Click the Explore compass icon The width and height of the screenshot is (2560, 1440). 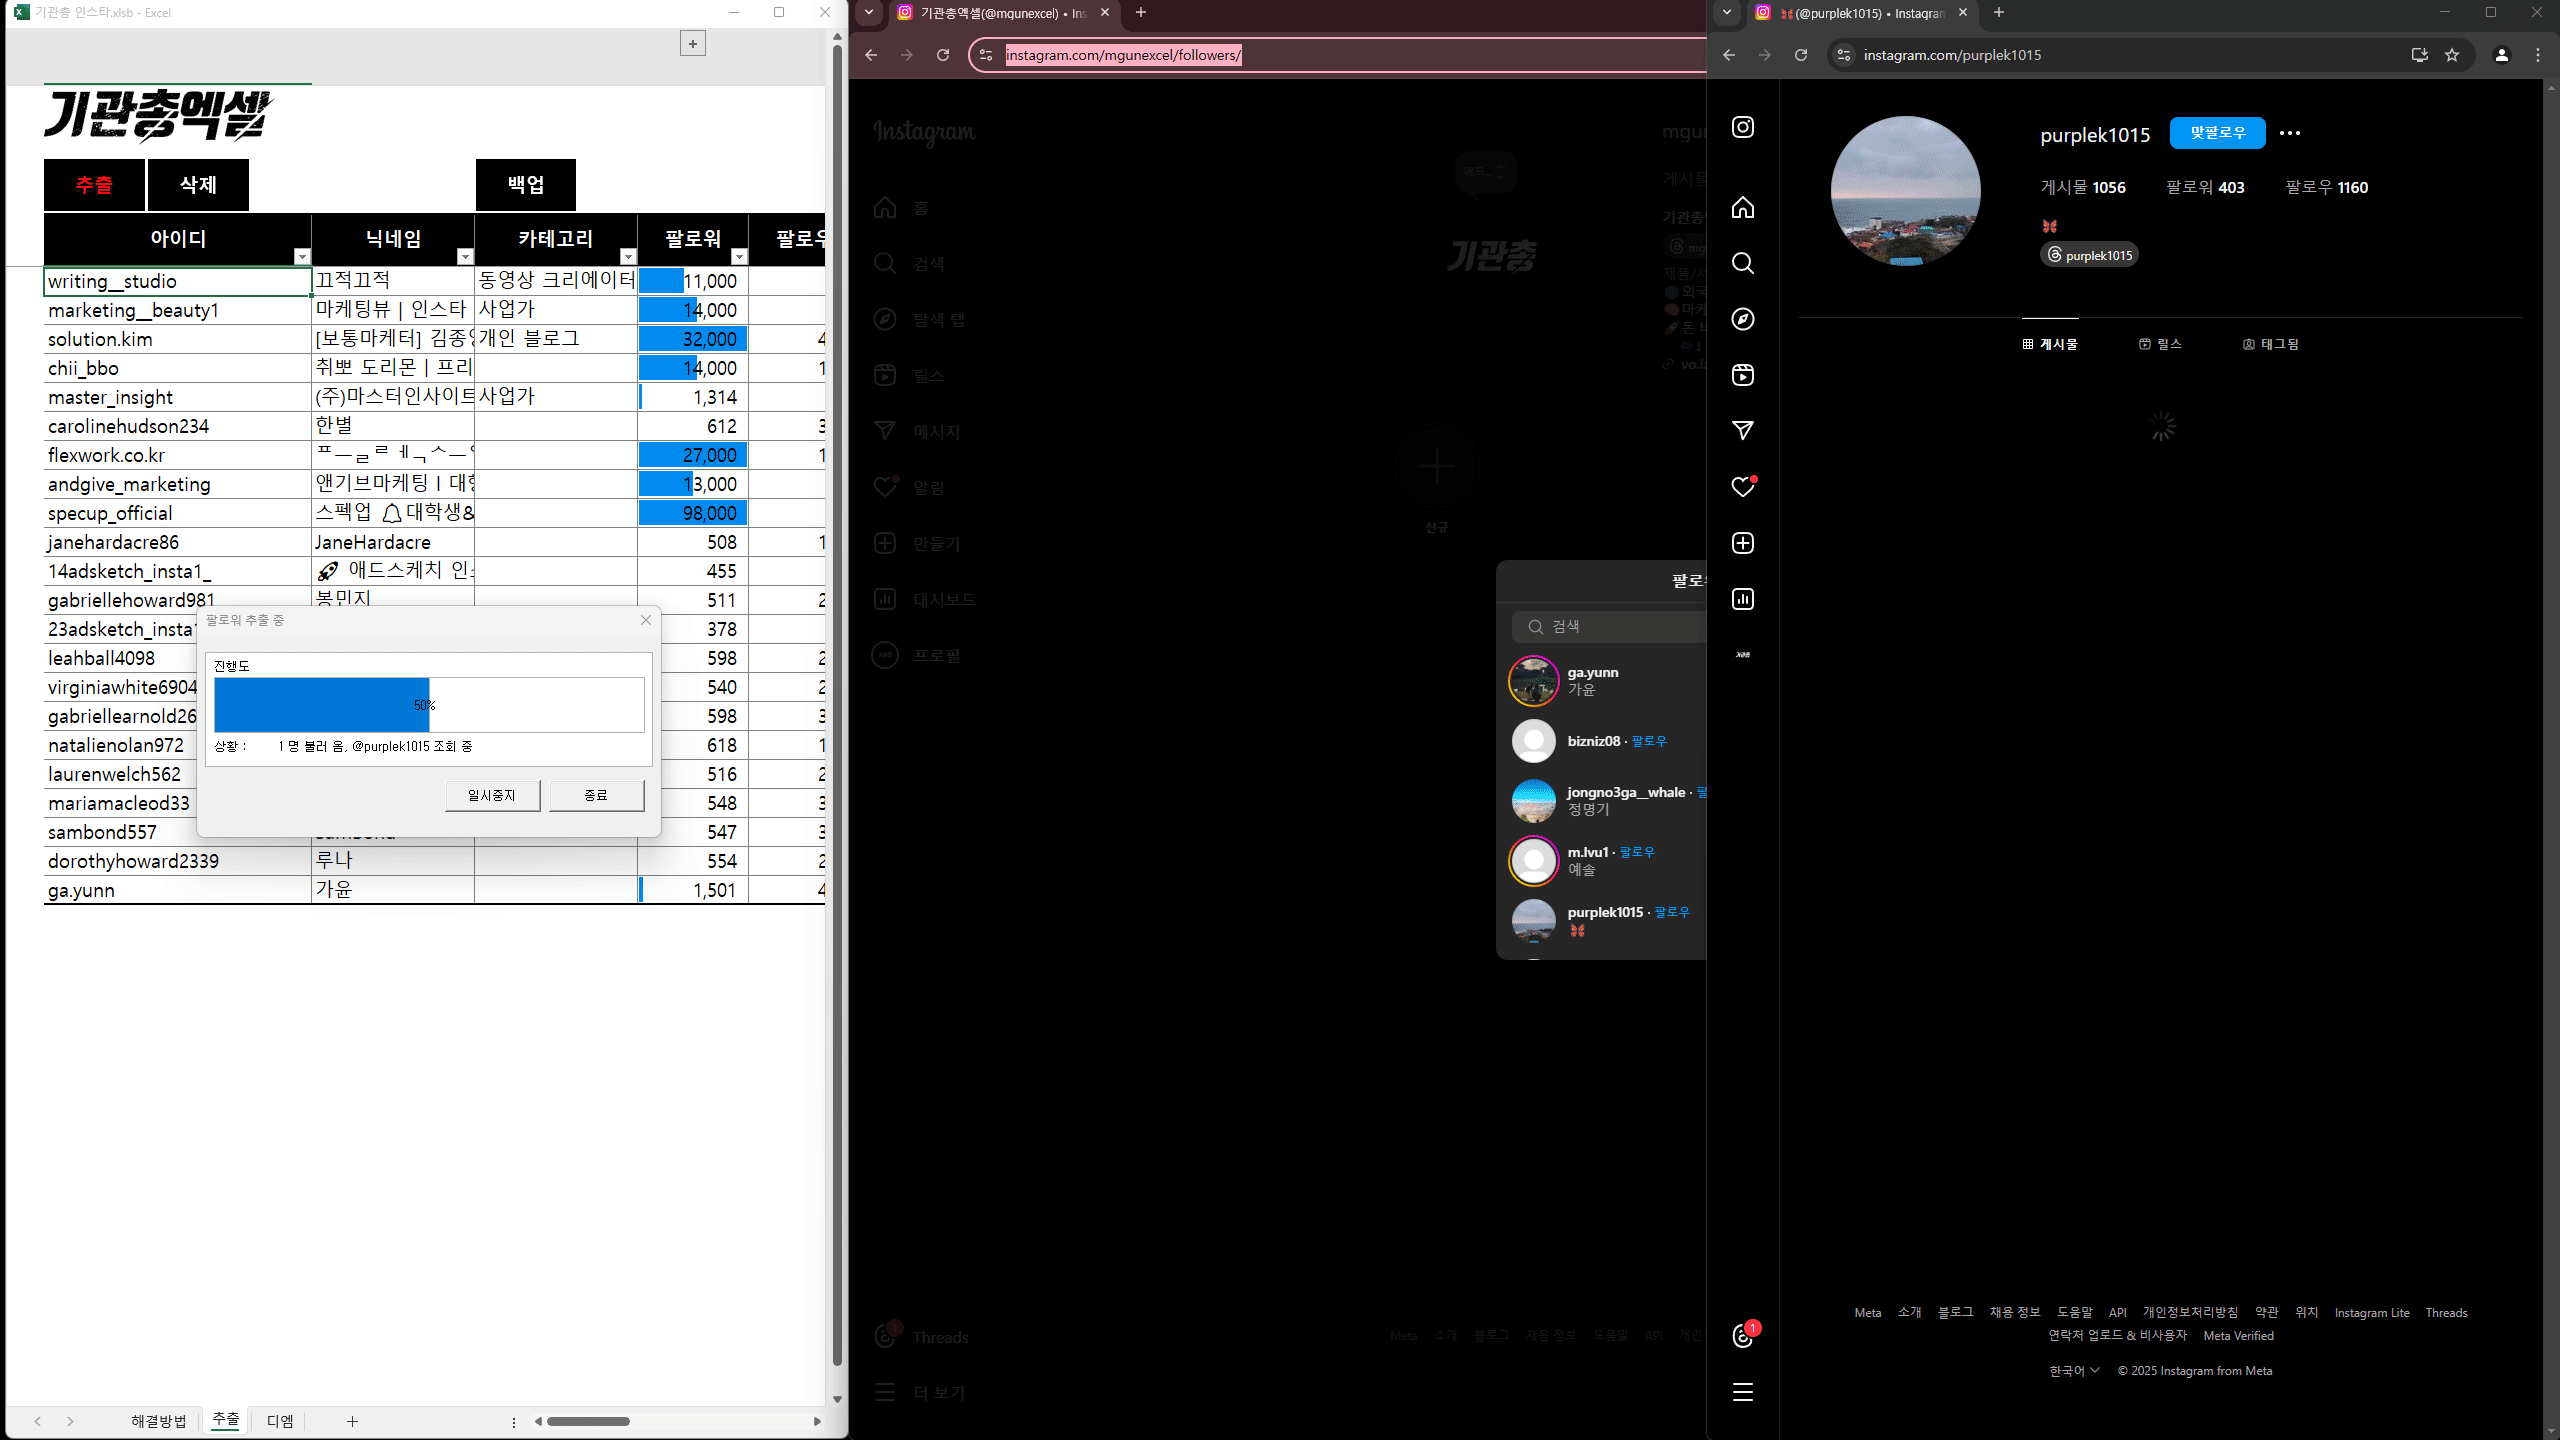point(1742,319)
